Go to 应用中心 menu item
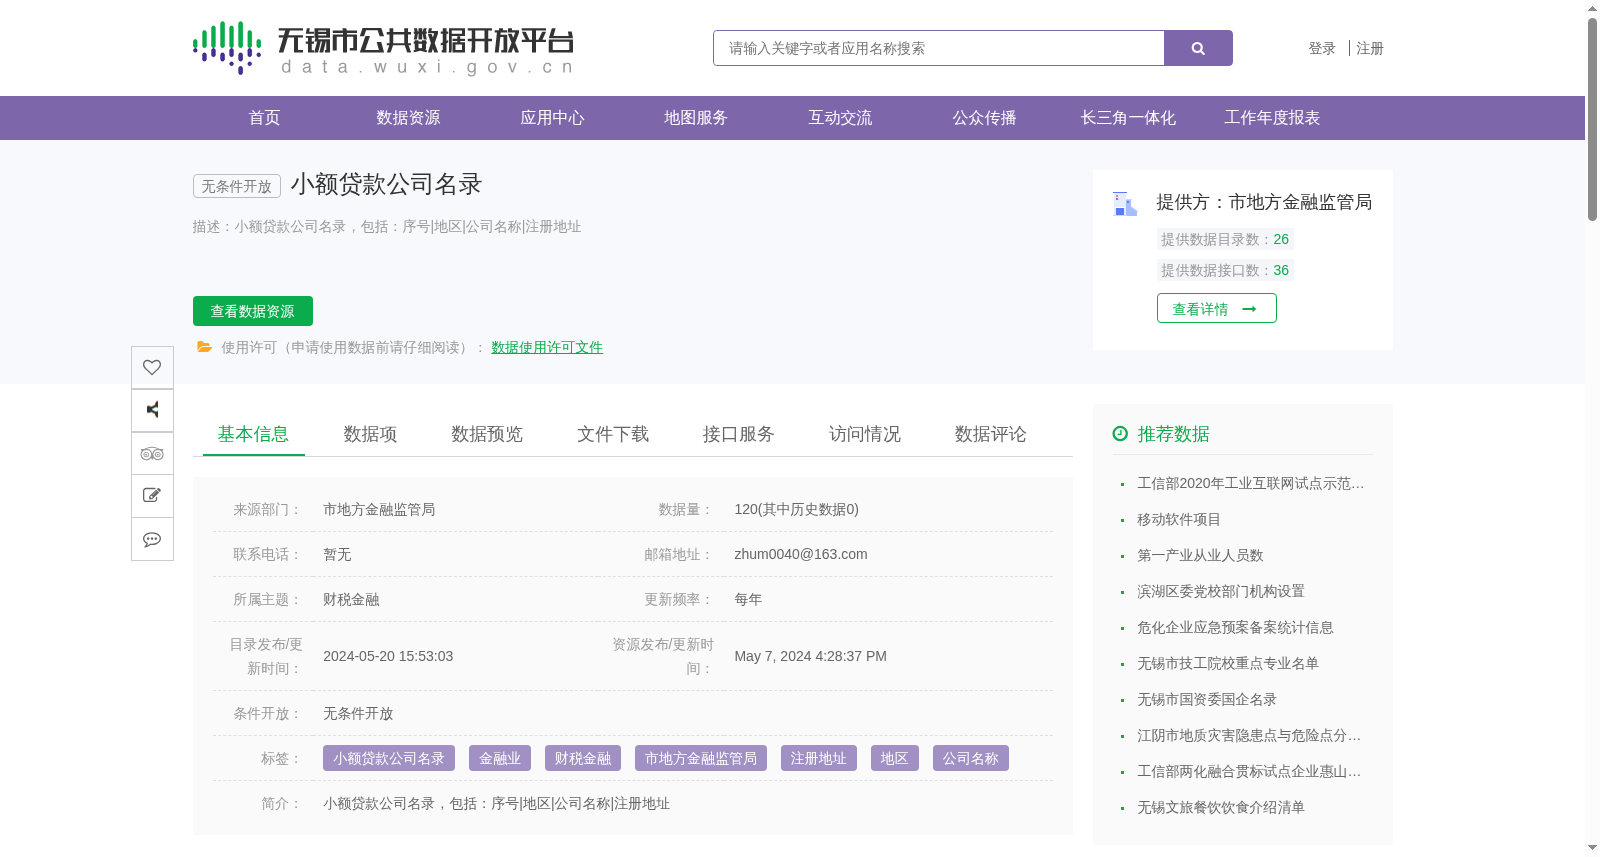The height and width of the screenshot is (857, 1600). (x=552, y=118)
